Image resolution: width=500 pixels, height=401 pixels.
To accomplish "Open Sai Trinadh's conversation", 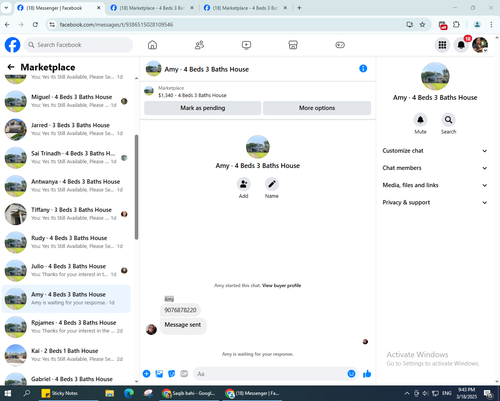I will pyautogui.click(x=66, y=158).
